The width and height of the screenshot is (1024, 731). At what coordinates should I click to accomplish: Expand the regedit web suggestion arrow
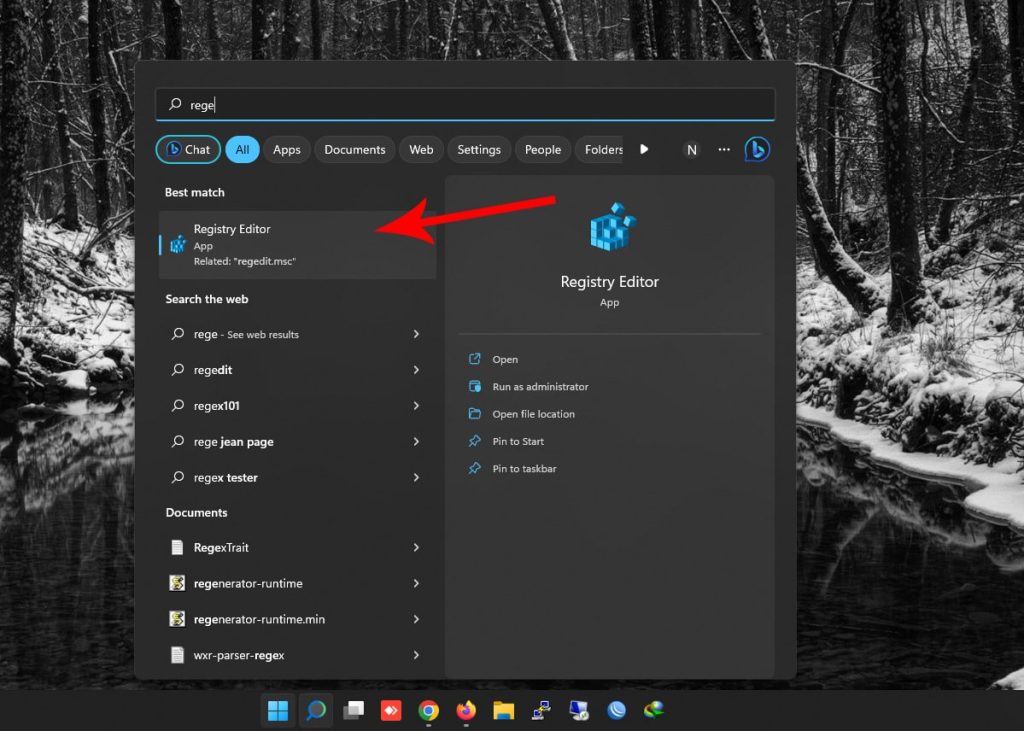(416, 370)
